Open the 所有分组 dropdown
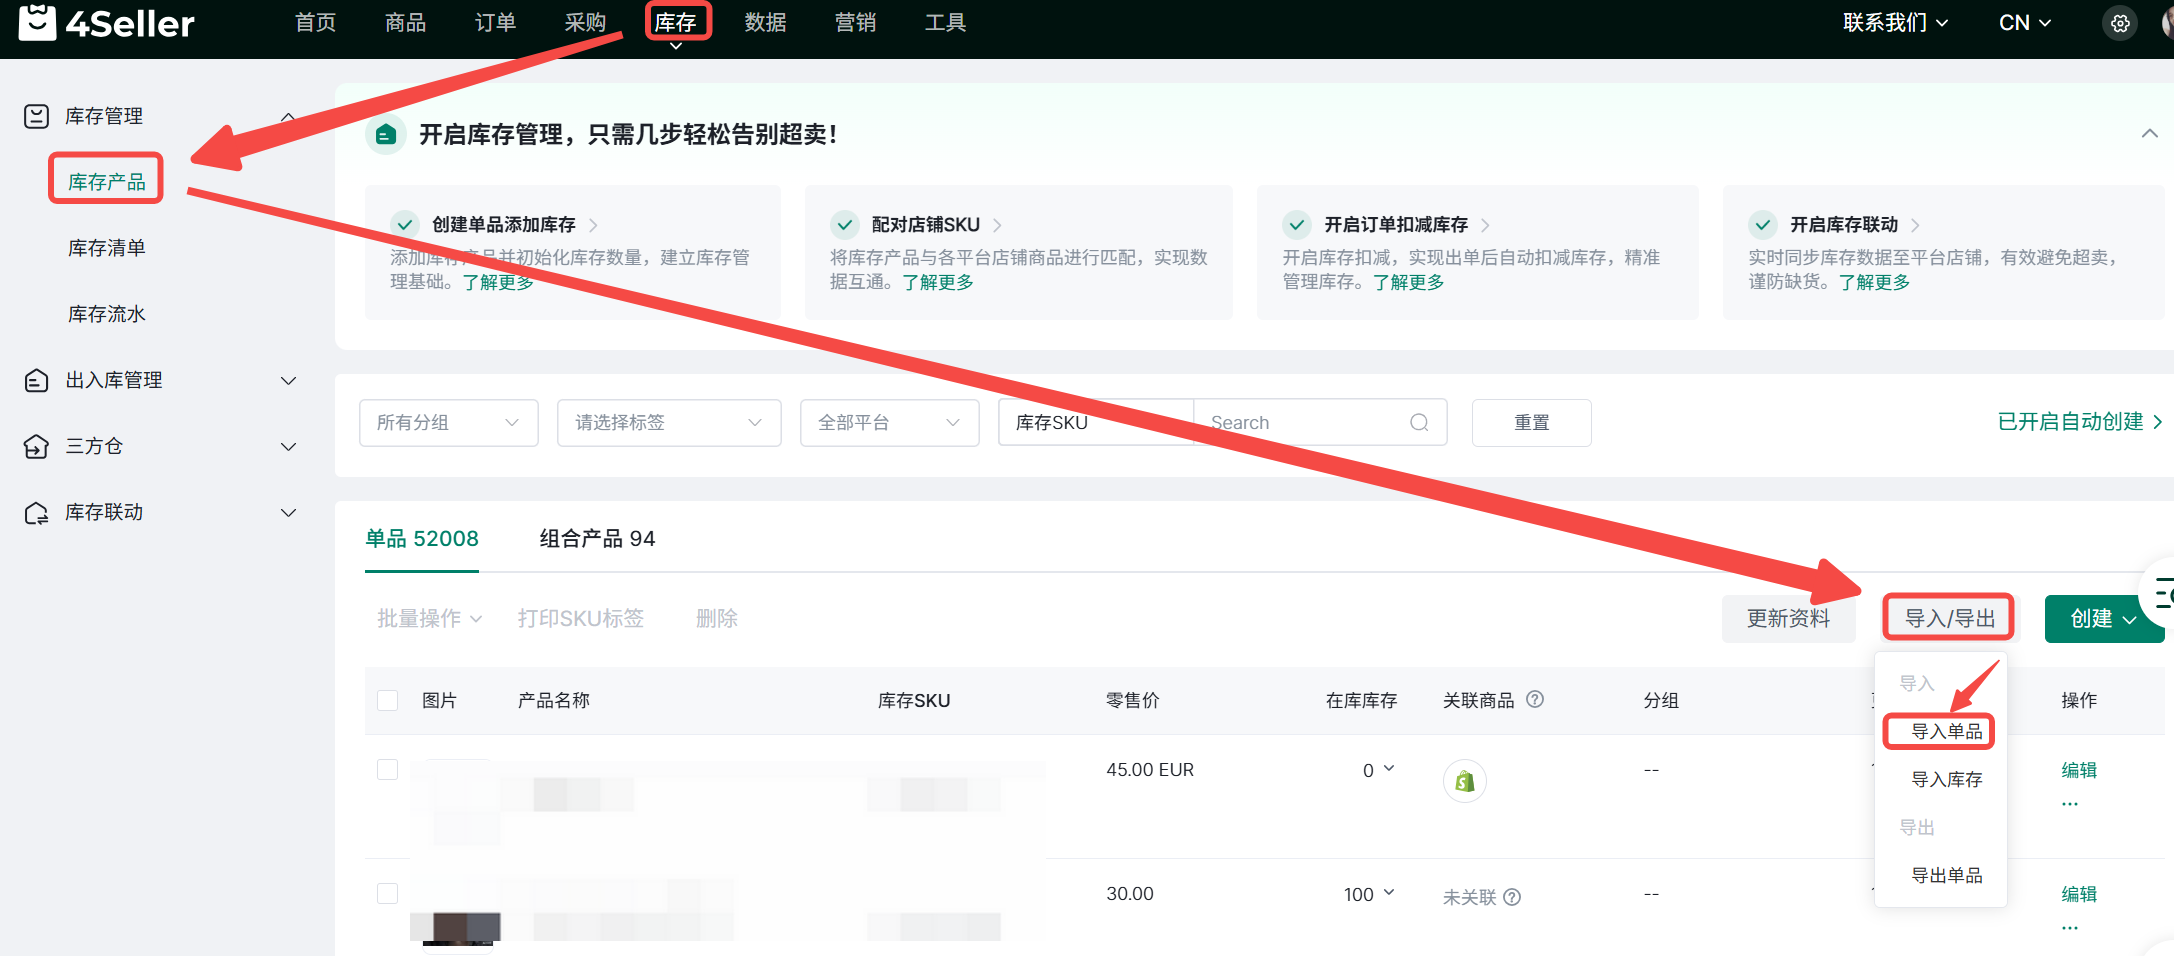The height and width of the screenshot is (956, 2174). (448, 422)
